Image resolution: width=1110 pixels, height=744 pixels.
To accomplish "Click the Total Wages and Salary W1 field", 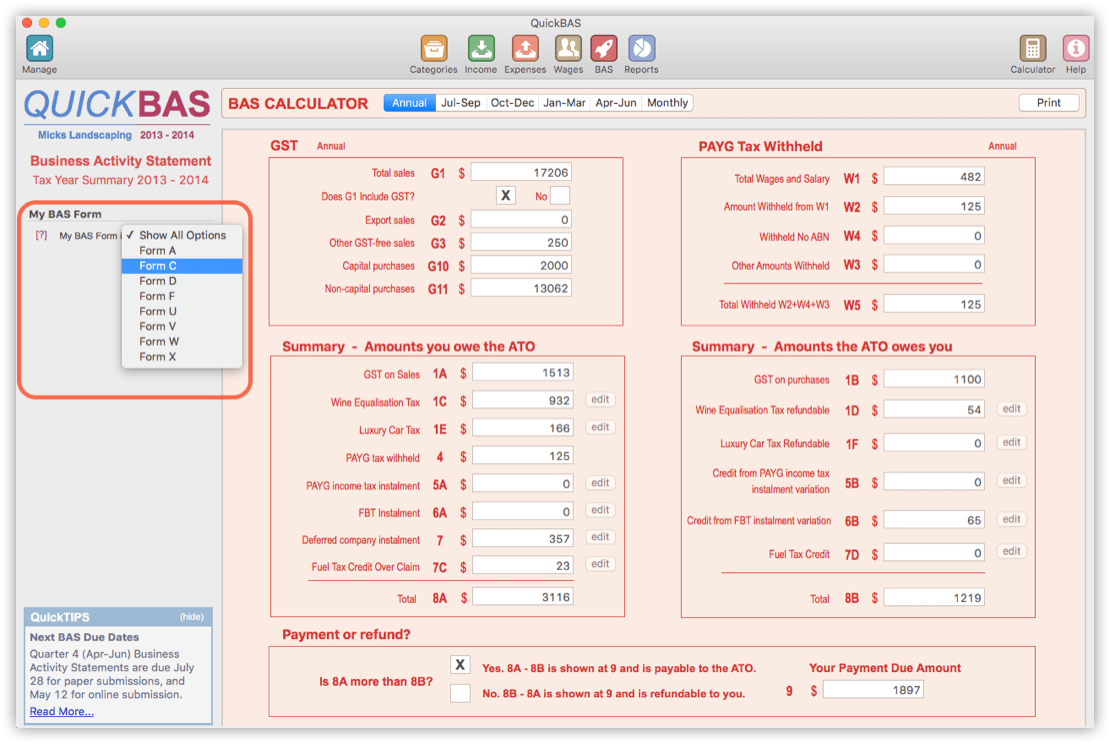I will click(934, 176).
